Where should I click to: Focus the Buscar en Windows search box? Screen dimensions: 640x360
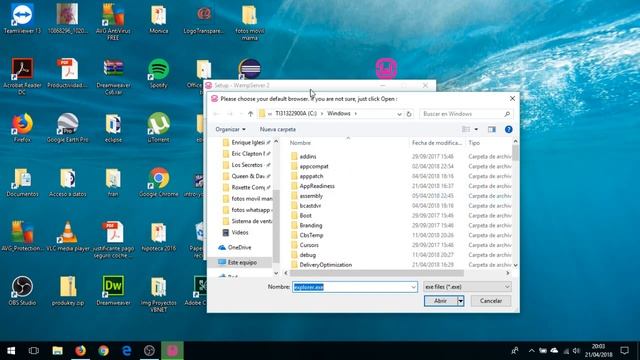466,114
